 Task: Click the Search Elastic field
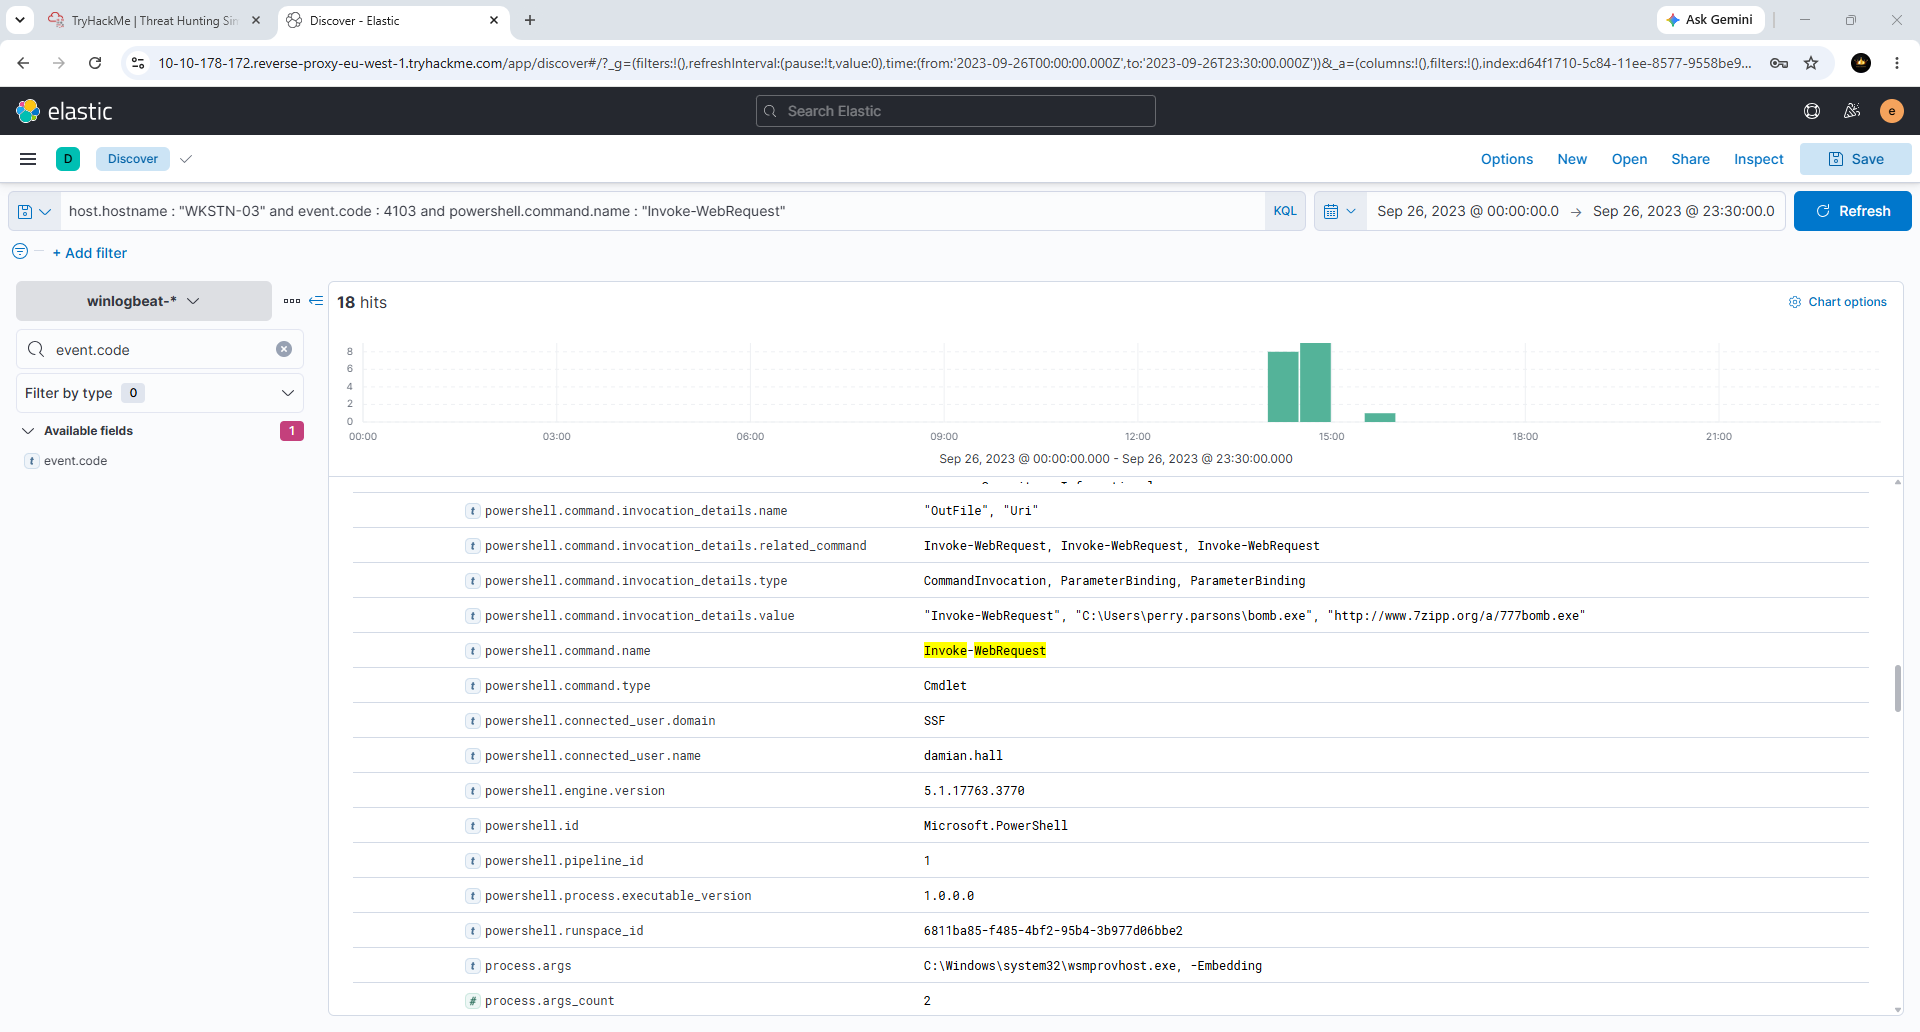click(x=956, y=111)
